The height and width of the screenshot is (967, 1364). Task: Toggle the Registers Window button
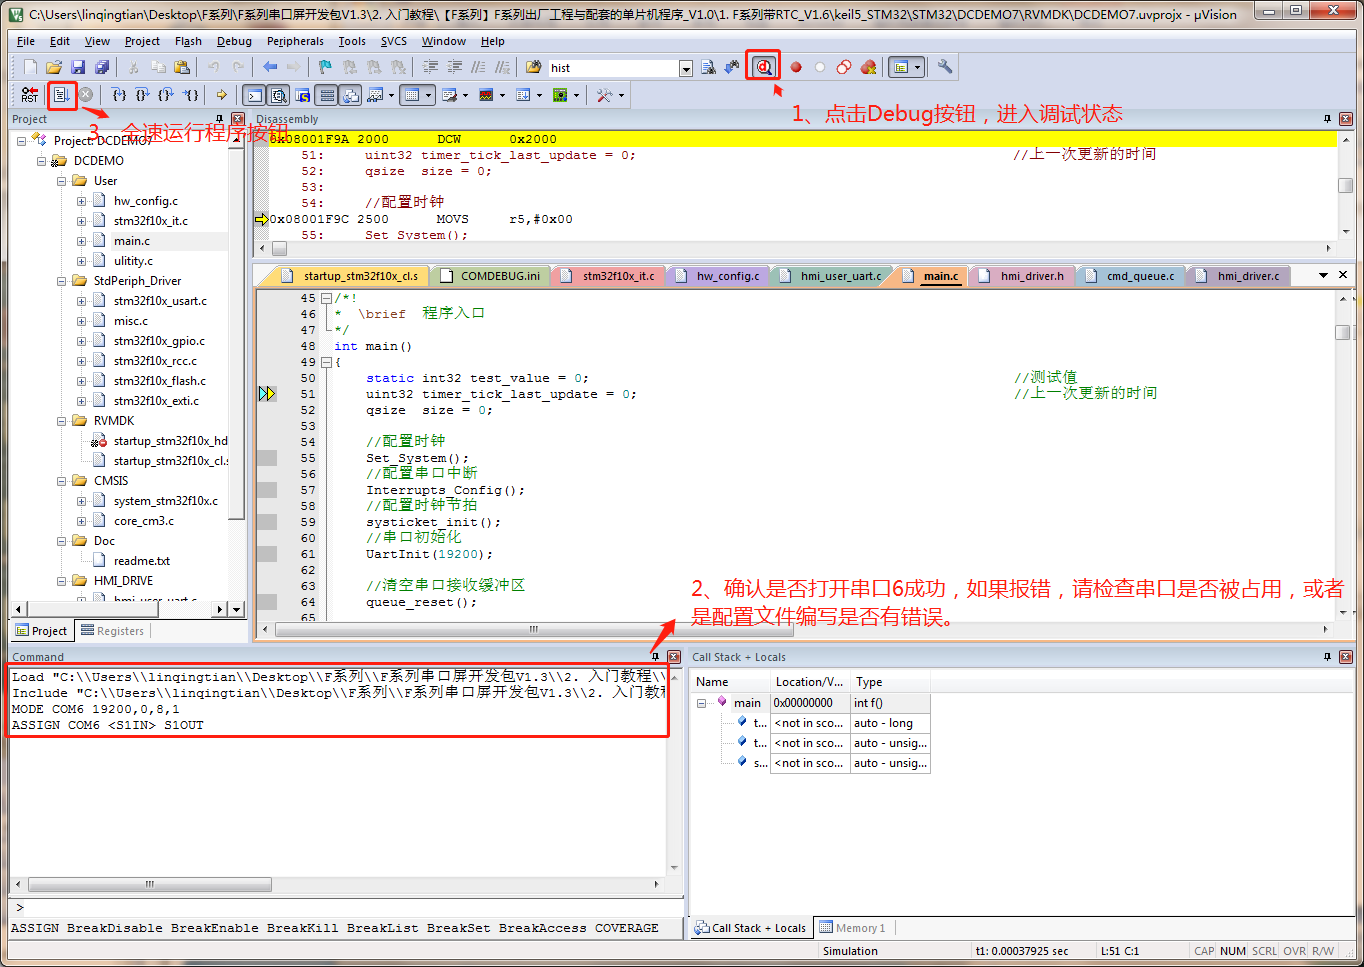click(x=326, y=95)
